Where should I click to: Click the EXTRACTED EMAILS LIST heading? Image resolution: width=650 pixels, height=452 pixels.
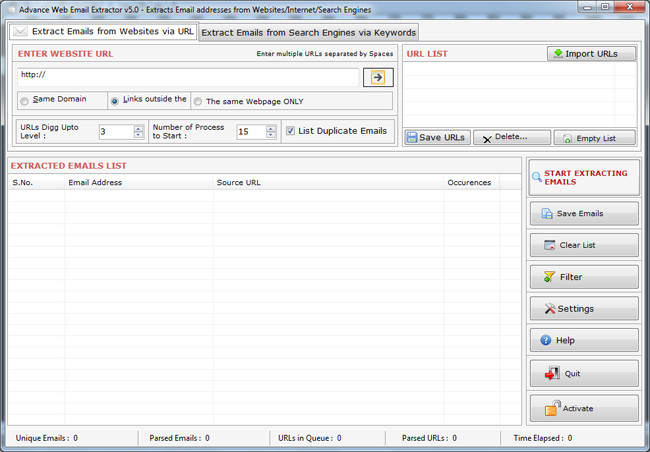(x=69, y=166)
